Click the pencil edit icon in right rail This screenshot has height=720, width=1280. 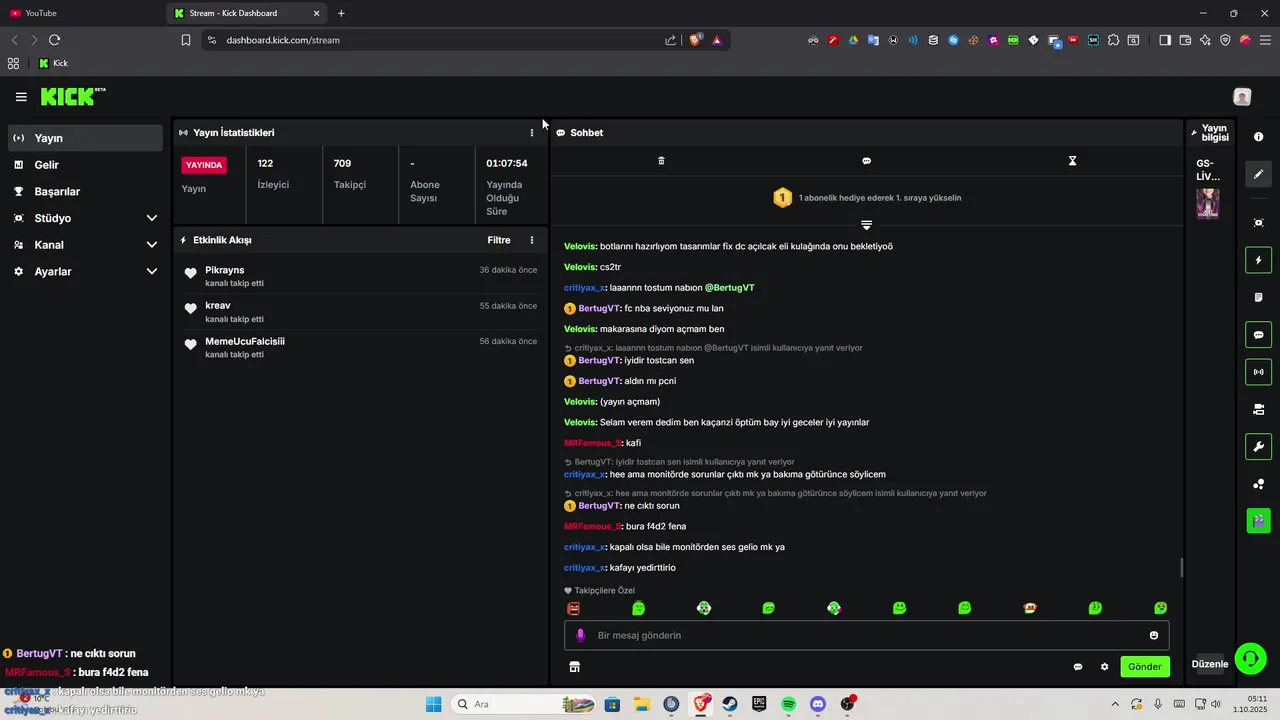click(x=1259, y=173)
